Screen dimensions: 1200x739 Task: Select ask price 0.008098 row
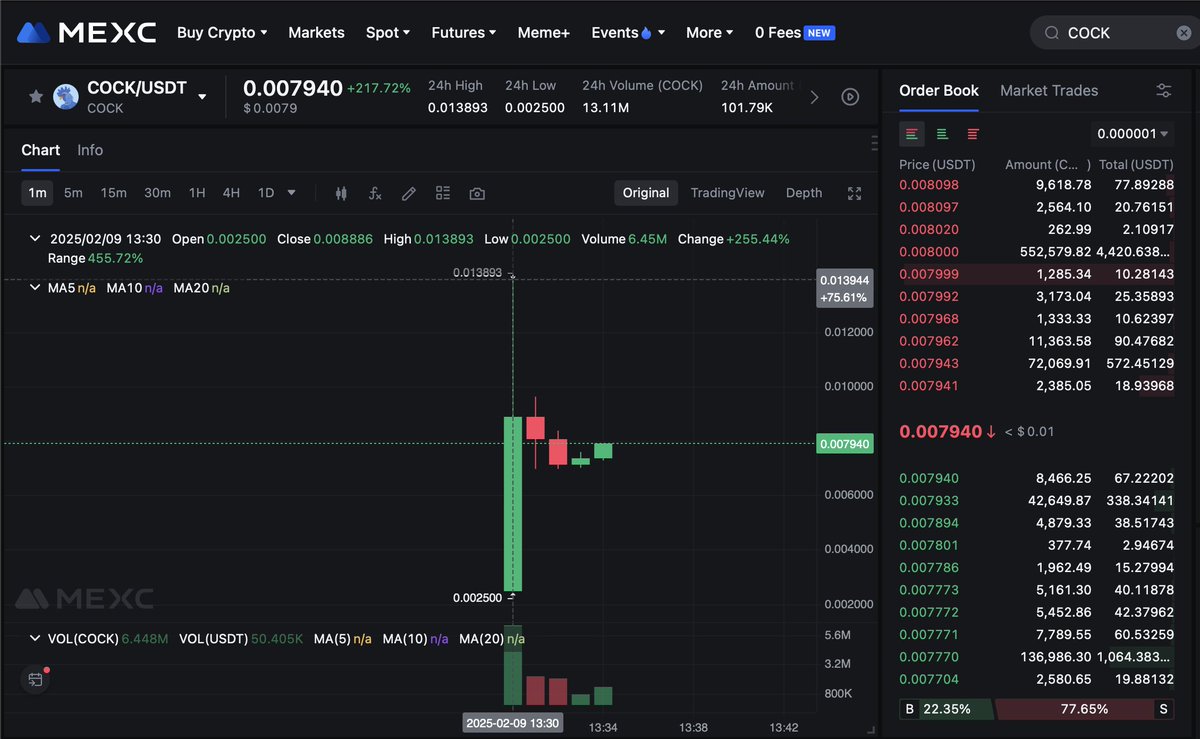(x=1036, y=185)
